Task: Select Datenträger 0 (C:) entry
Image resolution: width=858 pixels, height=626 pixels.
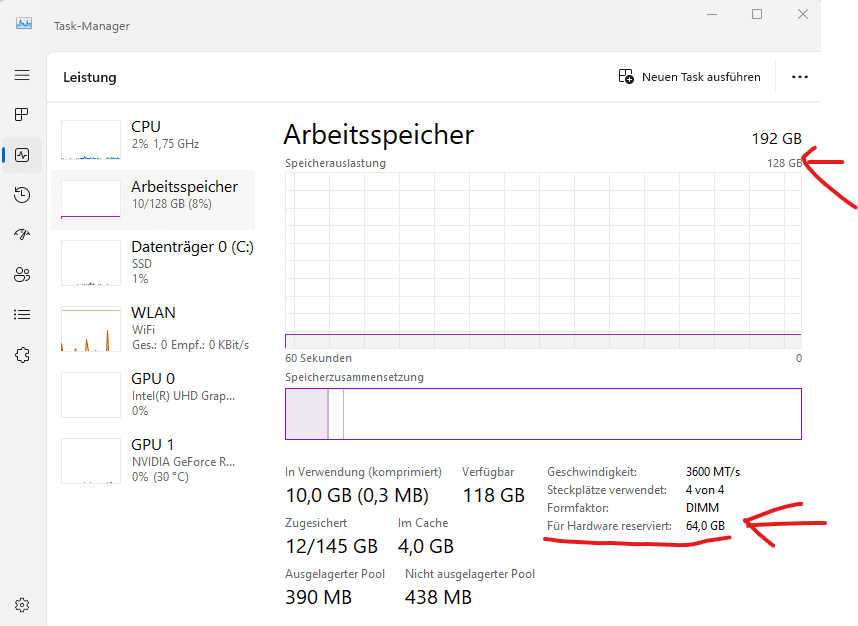Action: pyautogui.click(x=153, y=261)
